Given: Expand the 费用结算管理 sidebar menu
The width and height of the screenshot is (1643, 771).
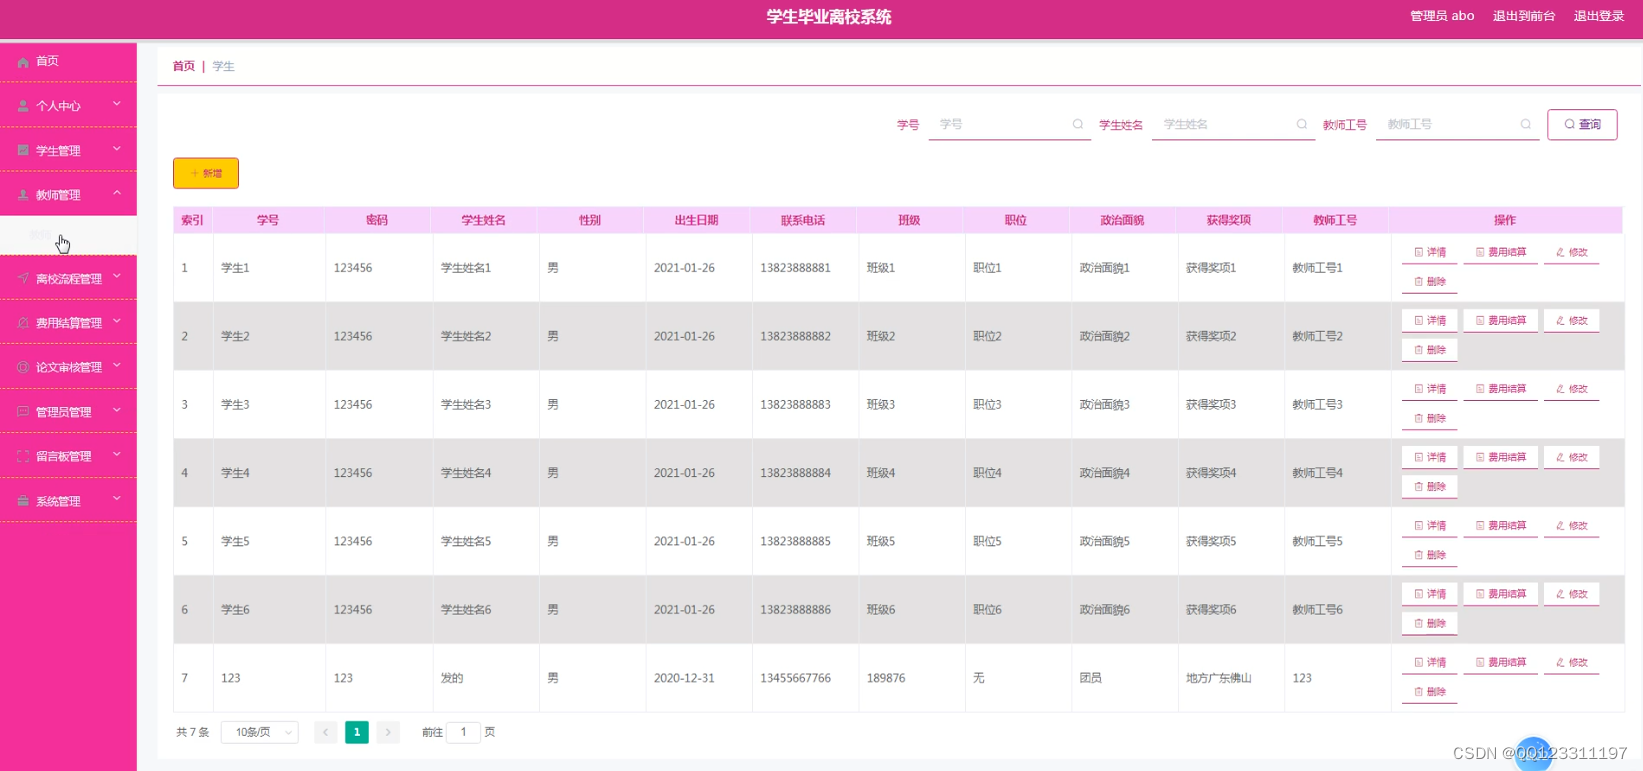Looking at the screenshot, I should pos(68,322).
